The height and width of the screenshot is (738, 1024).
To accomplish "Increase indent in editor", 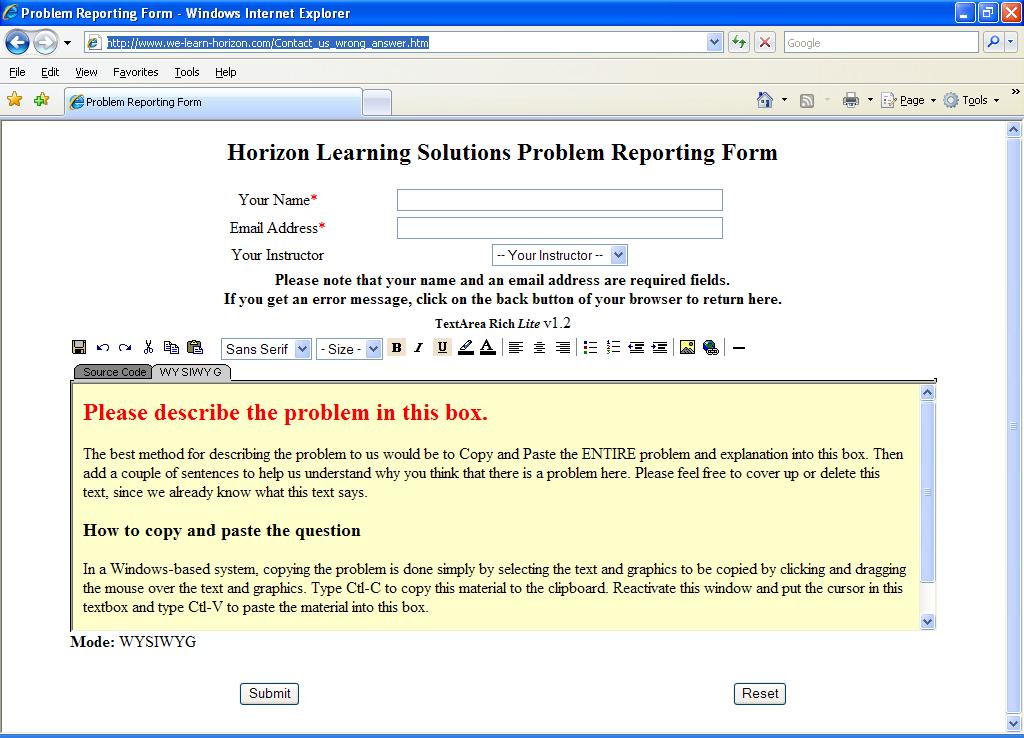I will (660, 348).
